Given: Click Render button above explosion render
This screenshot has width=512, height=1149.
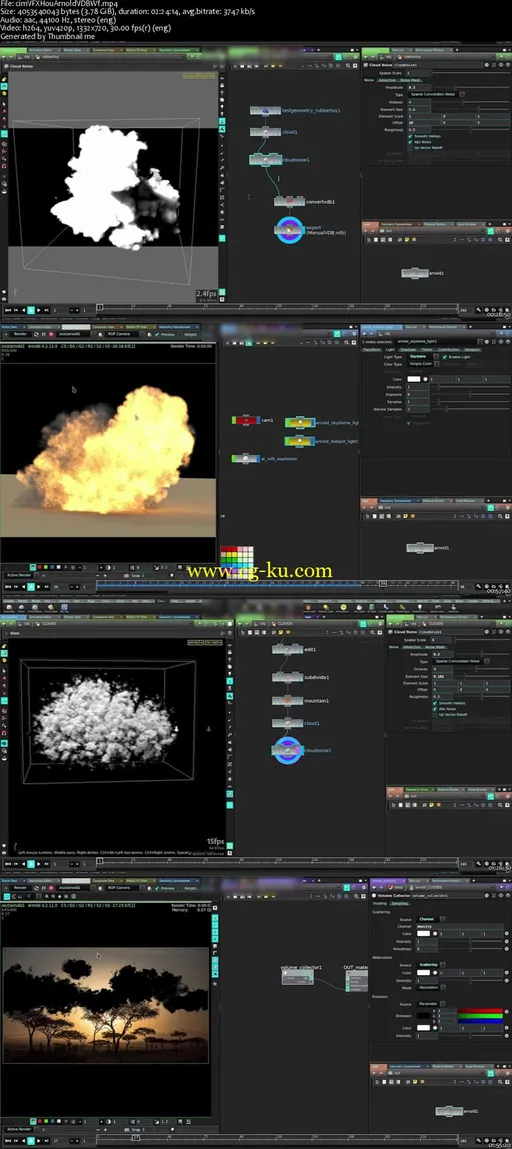Looking at the screenshot, I should (x=21, y=334).
